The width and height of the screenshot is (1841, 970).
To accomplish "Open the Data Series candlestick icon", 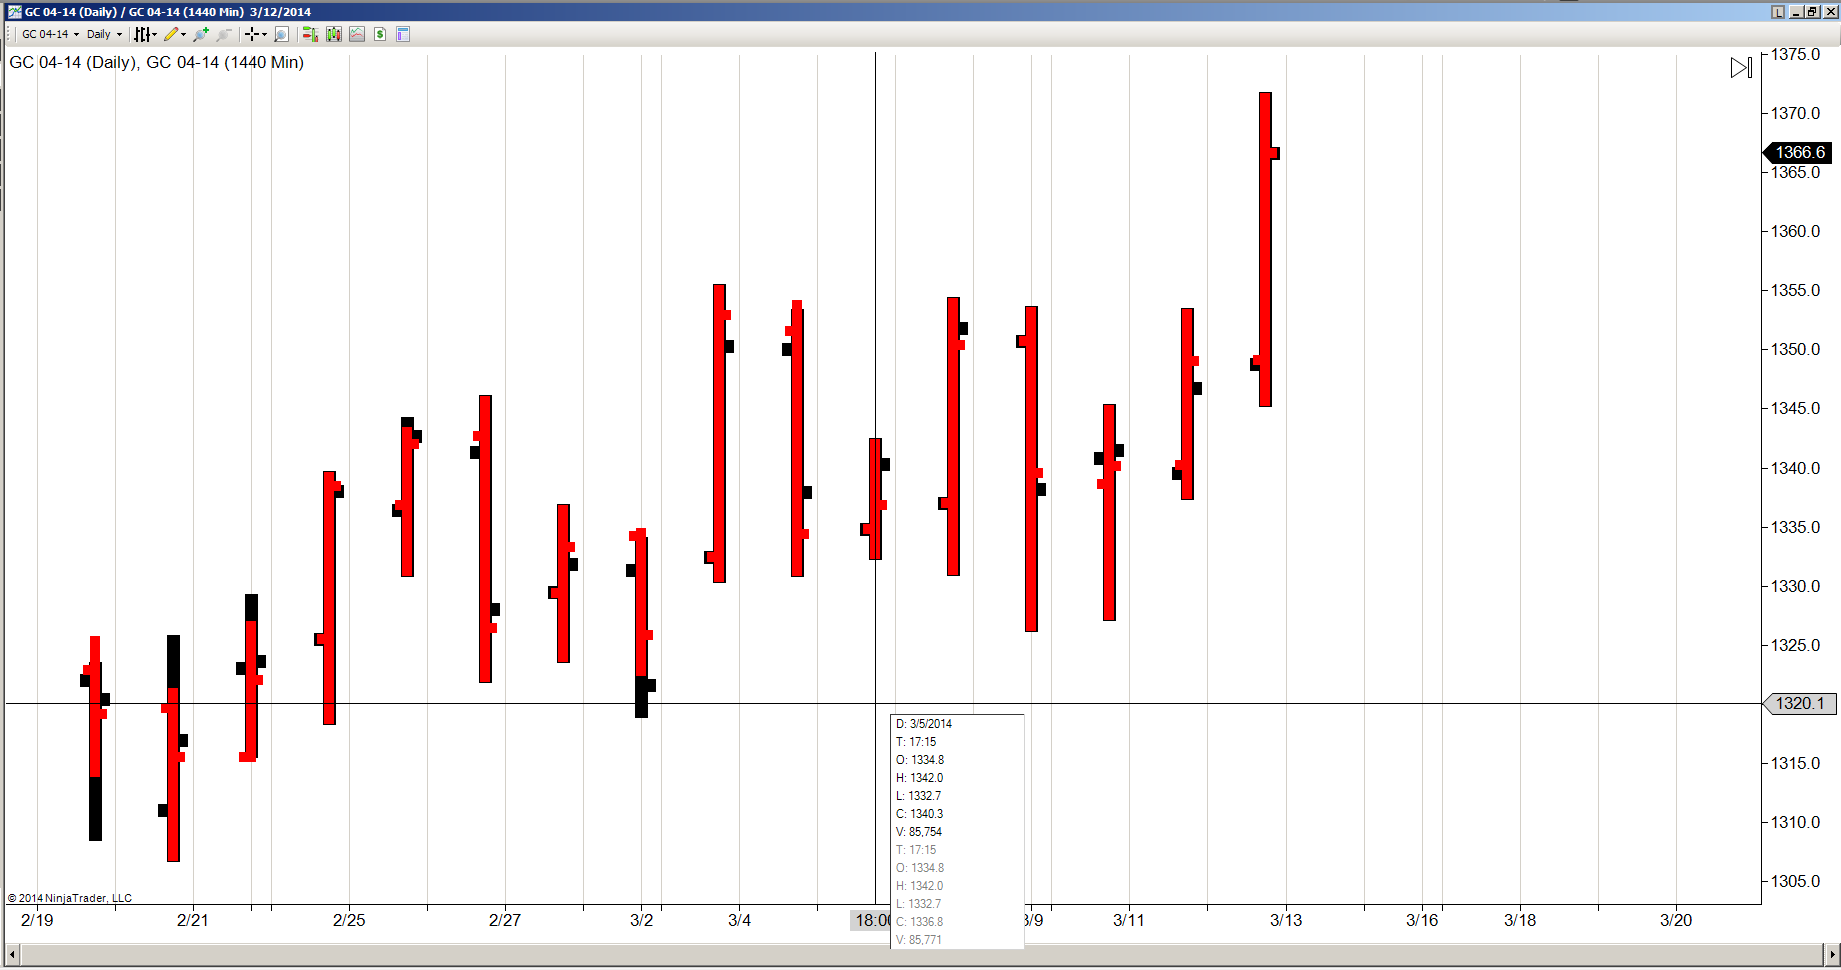I will point(334,34).
